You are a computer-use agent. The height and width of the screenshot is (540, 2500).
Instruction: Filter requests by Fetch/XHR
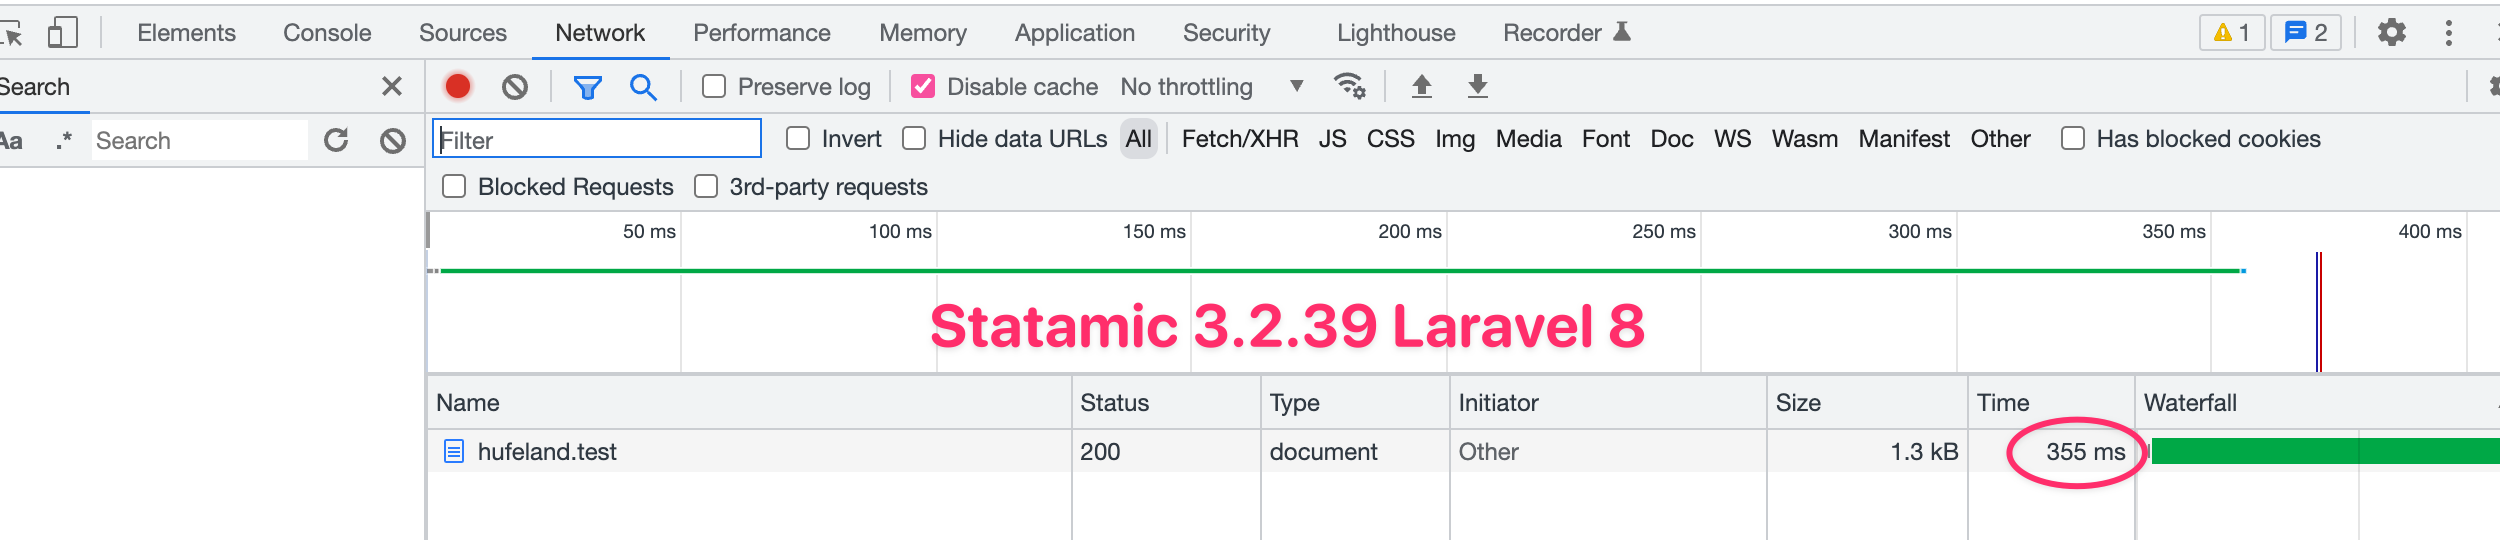click(1240, 139)
